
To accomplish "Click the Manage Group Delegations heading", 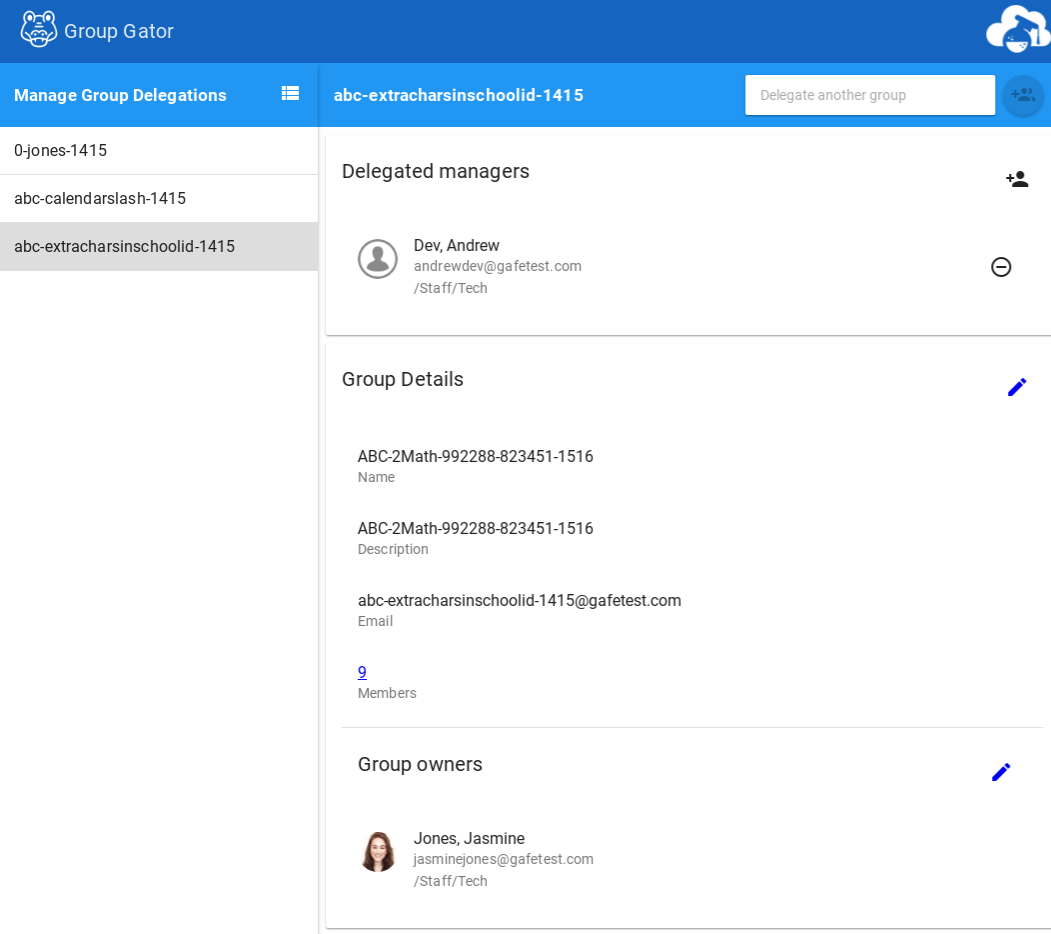I will (x=120, y=95).
